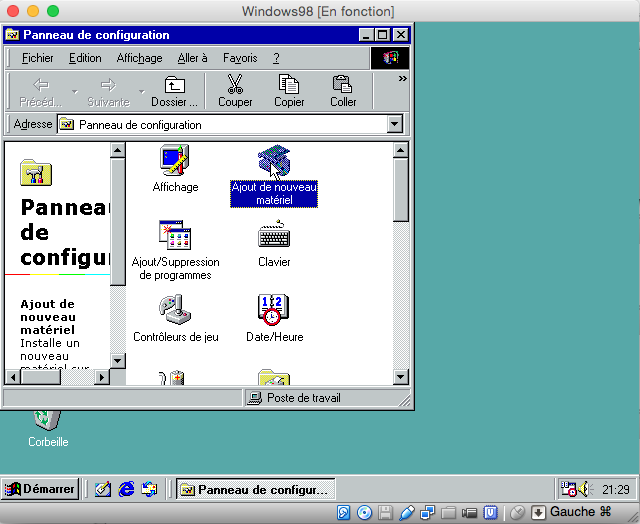The height and width of the screenshot is (524, 640).
Task: Click the Adresse input field
Action: [222, 124]
